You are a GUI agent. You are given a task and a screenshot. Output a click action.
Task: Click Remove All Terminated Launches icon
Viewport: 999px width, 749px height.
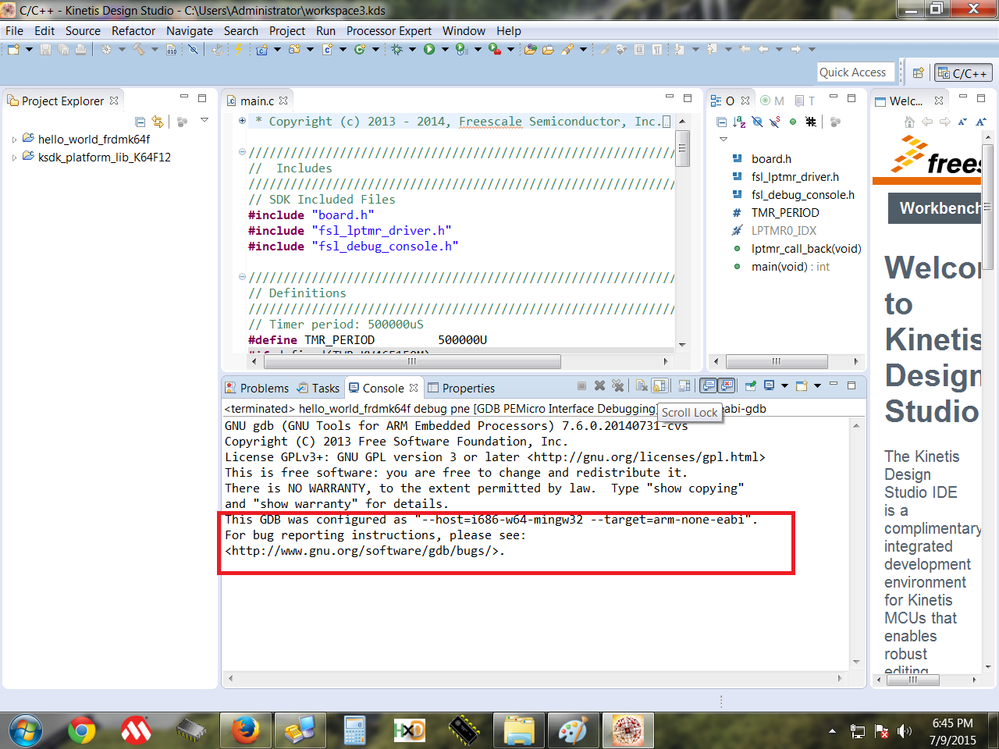[x=617, y=385]
